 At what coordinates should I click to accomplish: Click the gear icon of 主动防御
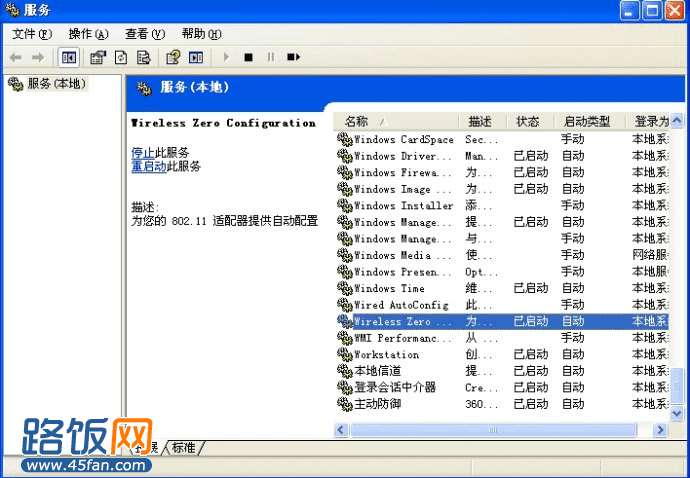[x=345, y=404]
